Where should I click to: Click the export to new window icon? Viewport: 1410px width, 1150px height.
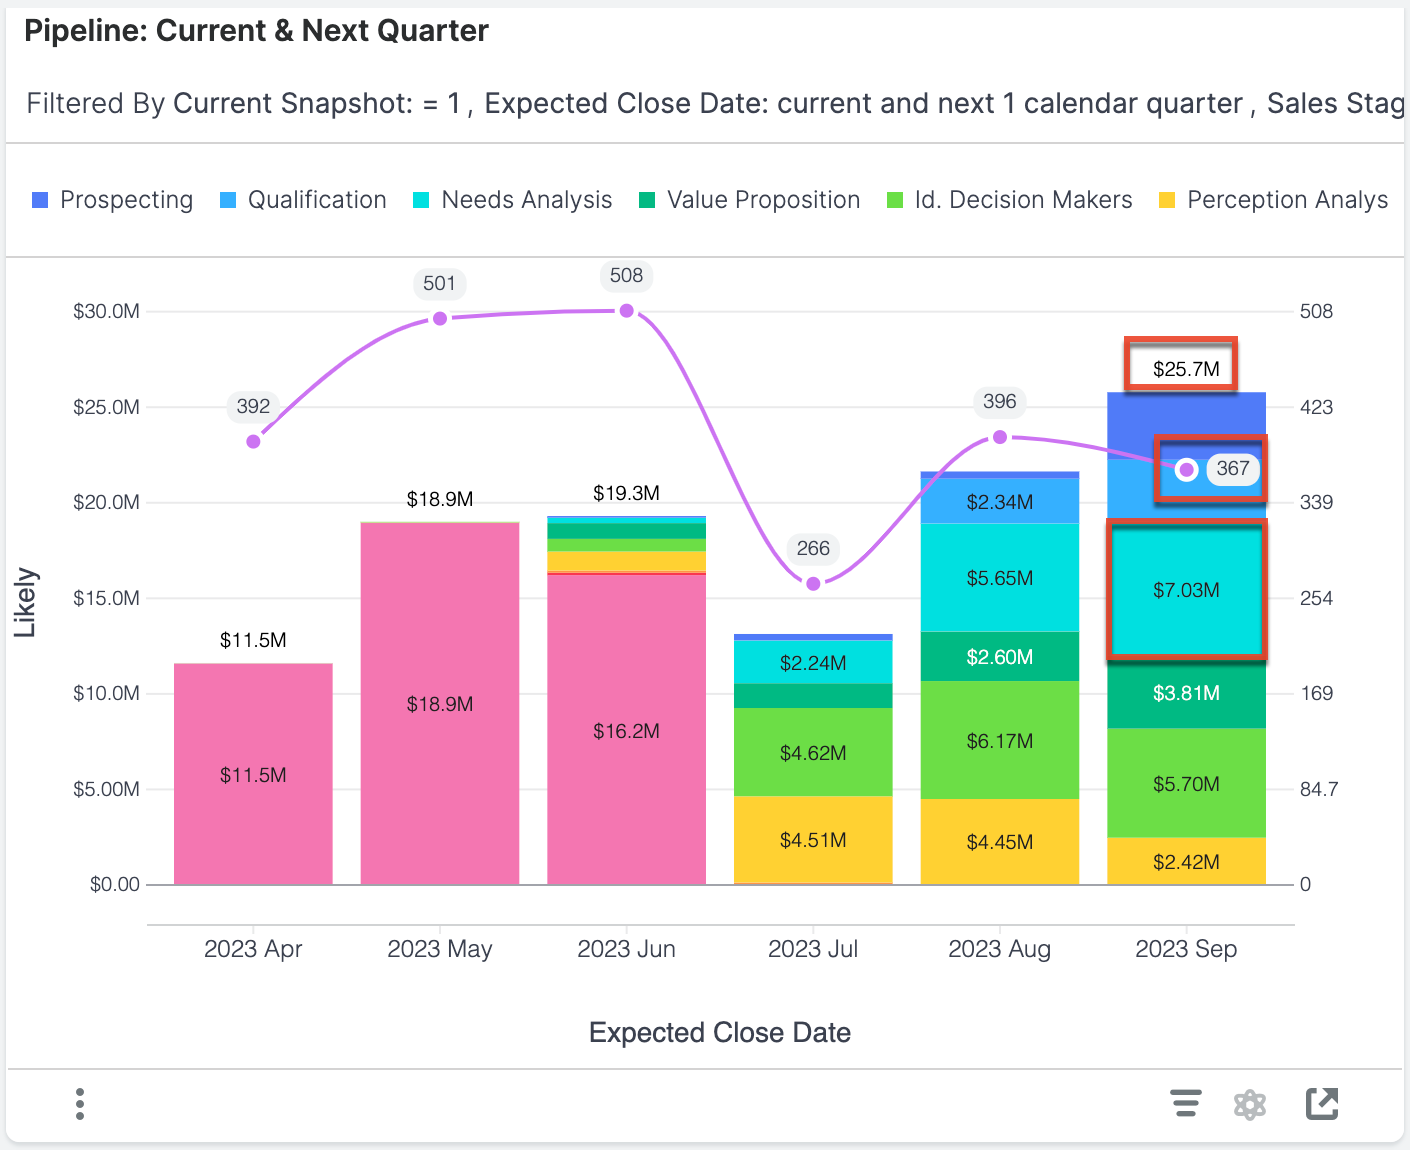pyautogui.click(x=1322, y=1104)
